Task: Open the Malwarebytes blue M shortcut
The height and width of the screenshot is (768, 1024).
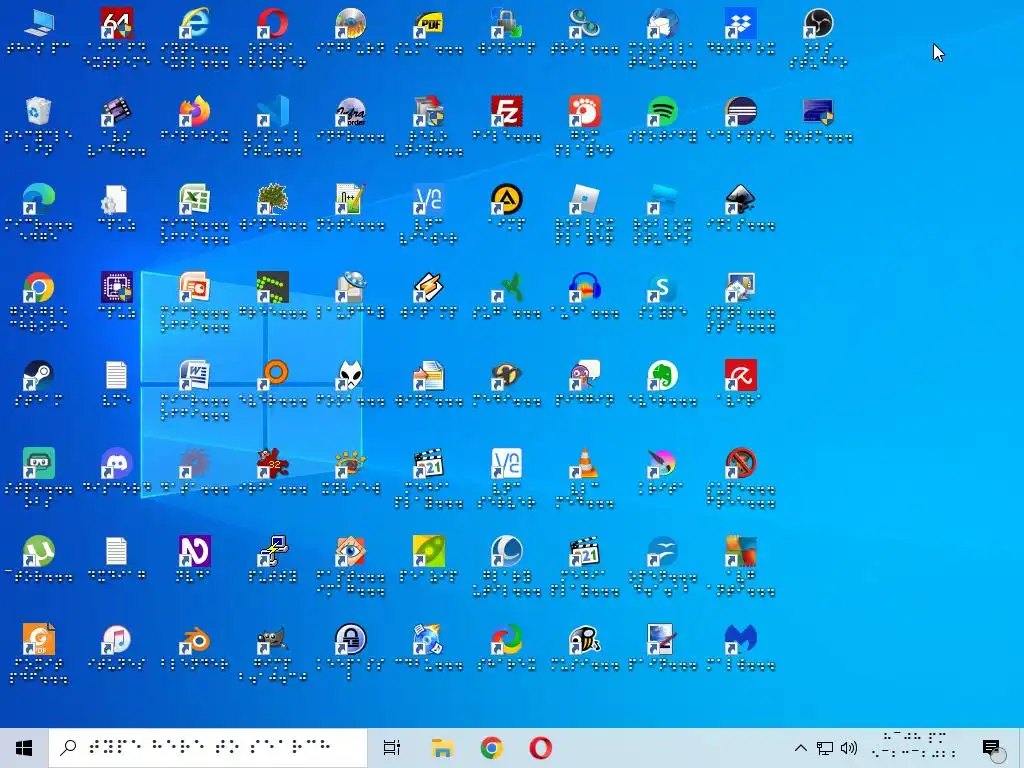Action: [740, 639]
